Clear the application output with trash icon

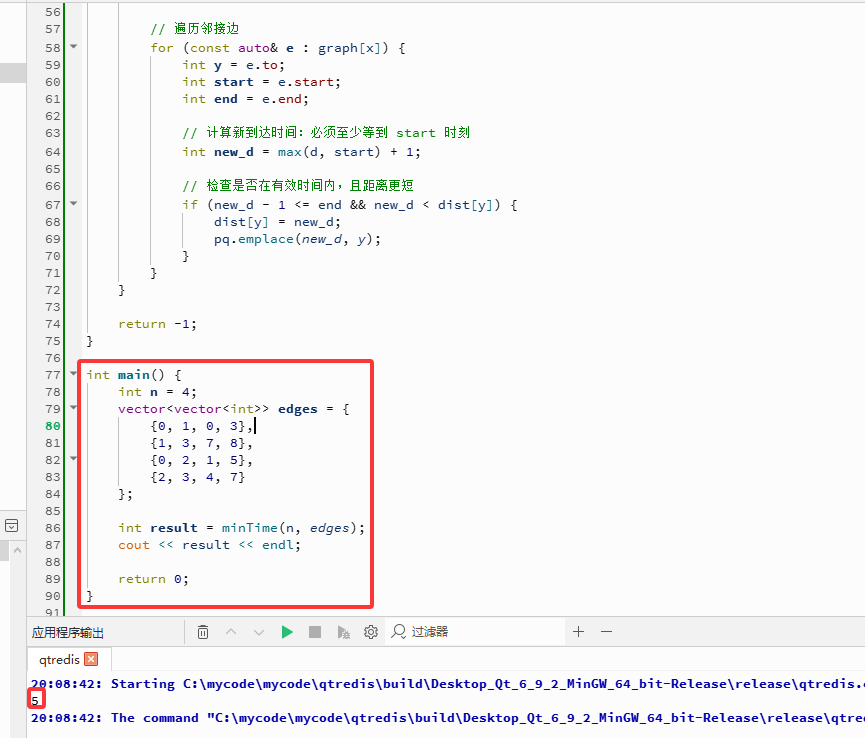pos(203,632)
